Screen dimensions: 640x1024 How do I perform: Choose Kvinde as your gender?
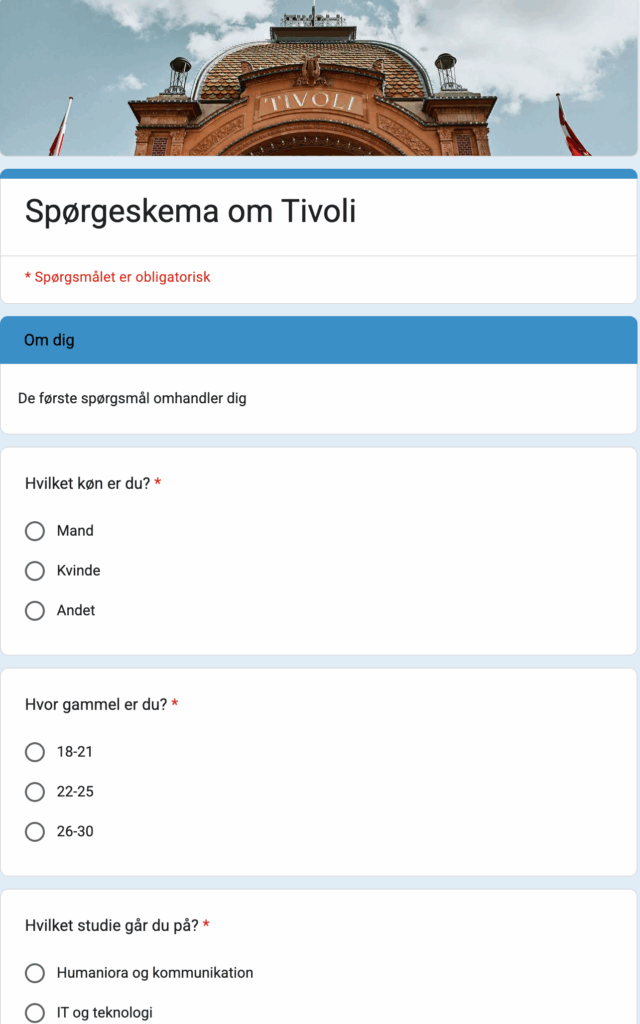[35, 571]
